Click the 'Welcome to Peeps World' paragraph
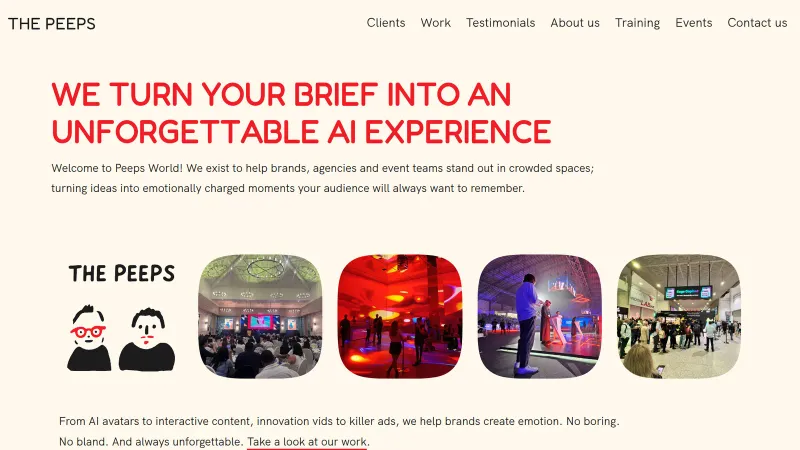 (322, 178)
